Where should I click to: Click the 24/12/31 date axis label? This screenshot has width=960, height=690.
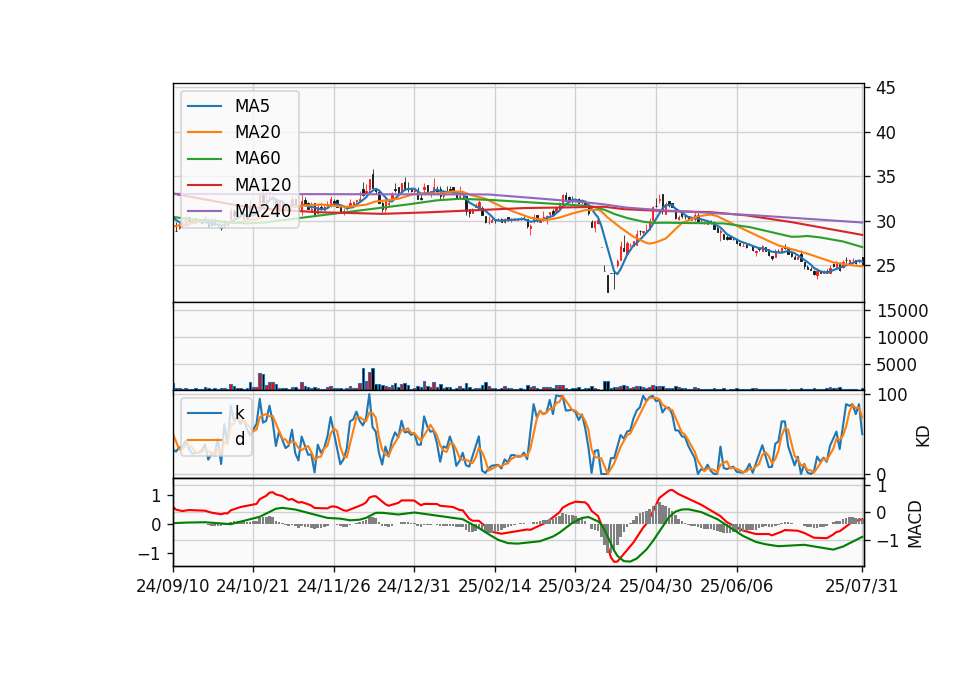click(x=414, y=586)
